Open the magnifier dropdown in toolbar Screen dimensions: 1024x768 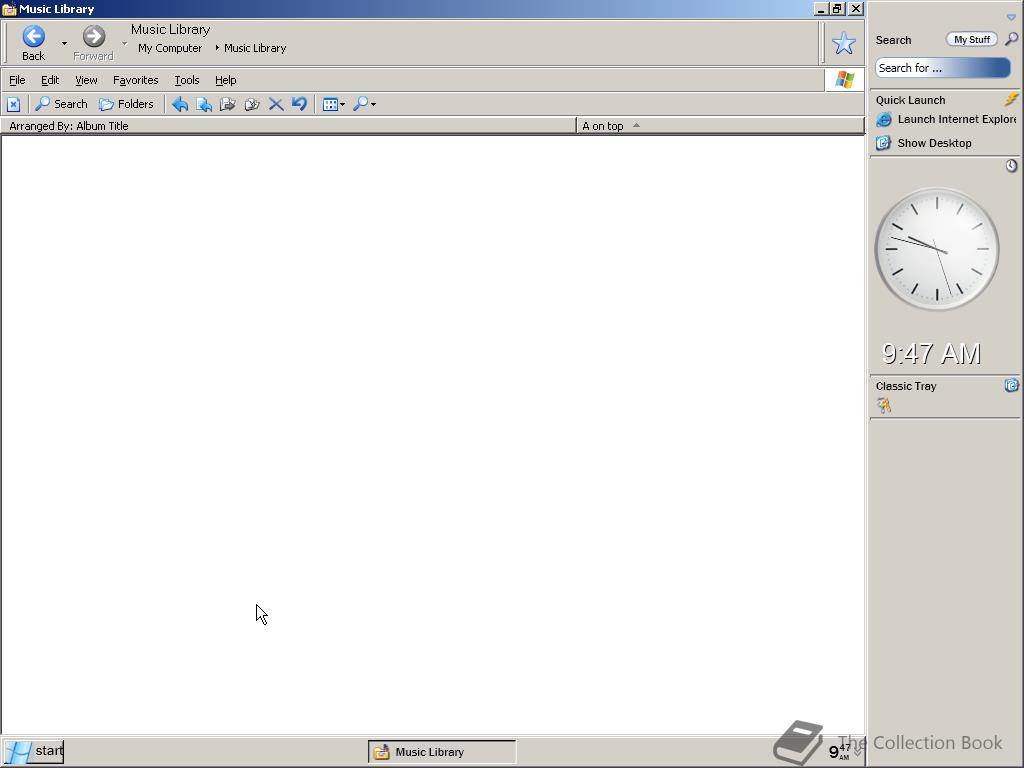pos(364,104)
